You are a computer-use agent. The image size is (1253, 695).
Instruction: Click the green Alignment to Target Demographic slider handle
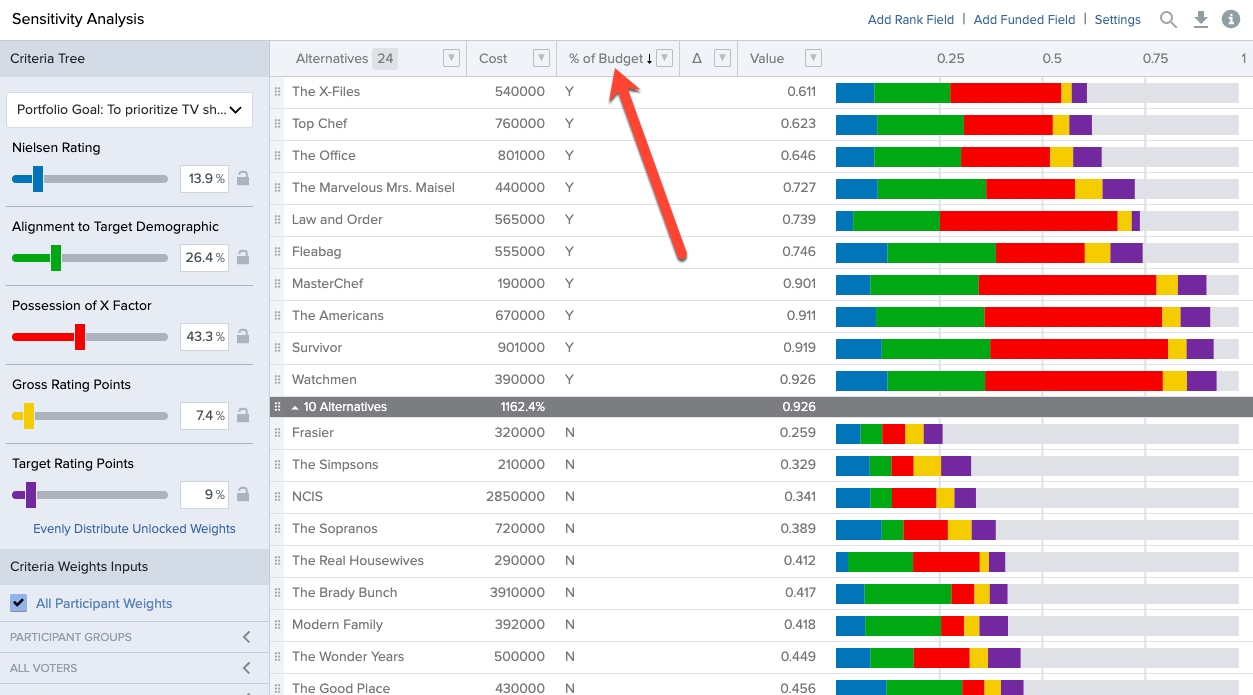point(56,258)
